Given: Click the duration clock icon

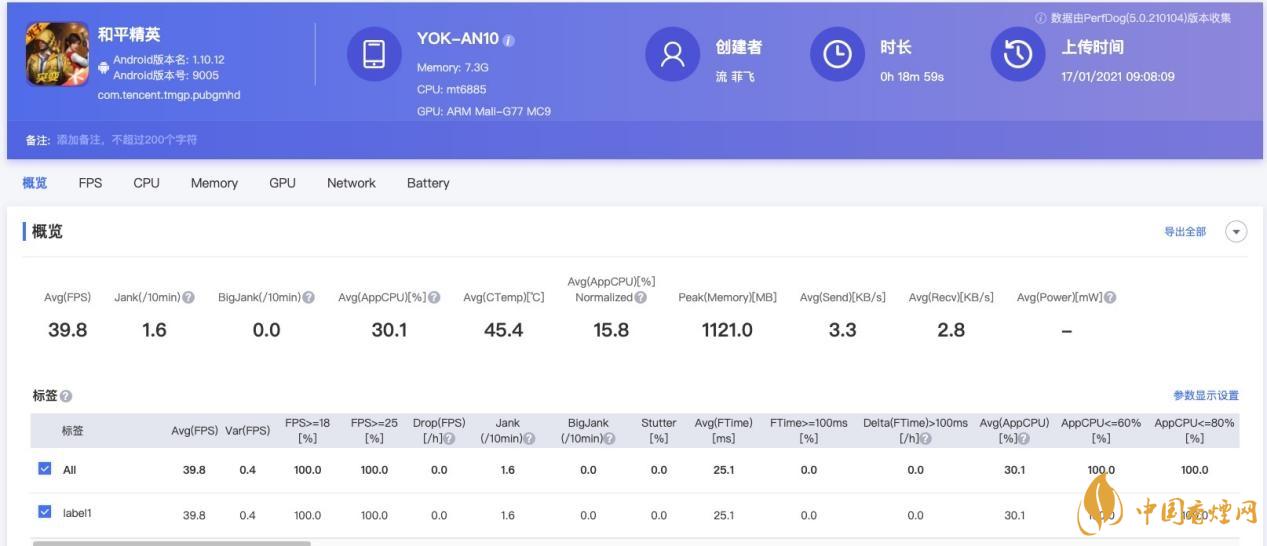Looking at the screenshot, I should pos(836,54).
